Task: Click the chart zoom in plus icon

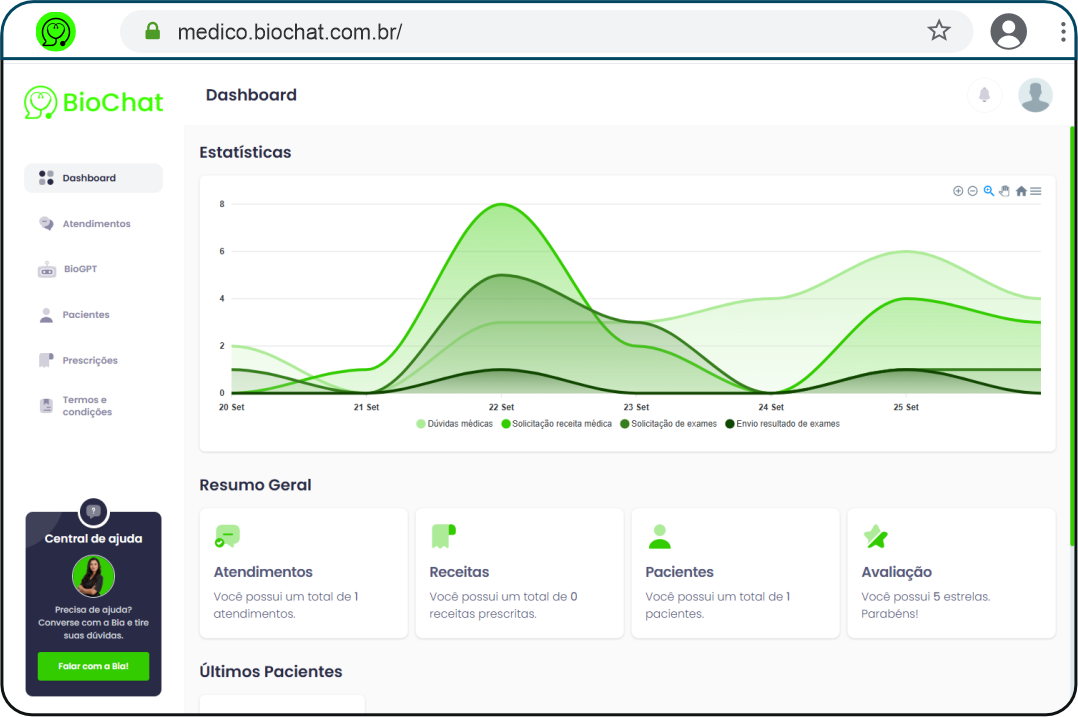Action: [958, 191]
